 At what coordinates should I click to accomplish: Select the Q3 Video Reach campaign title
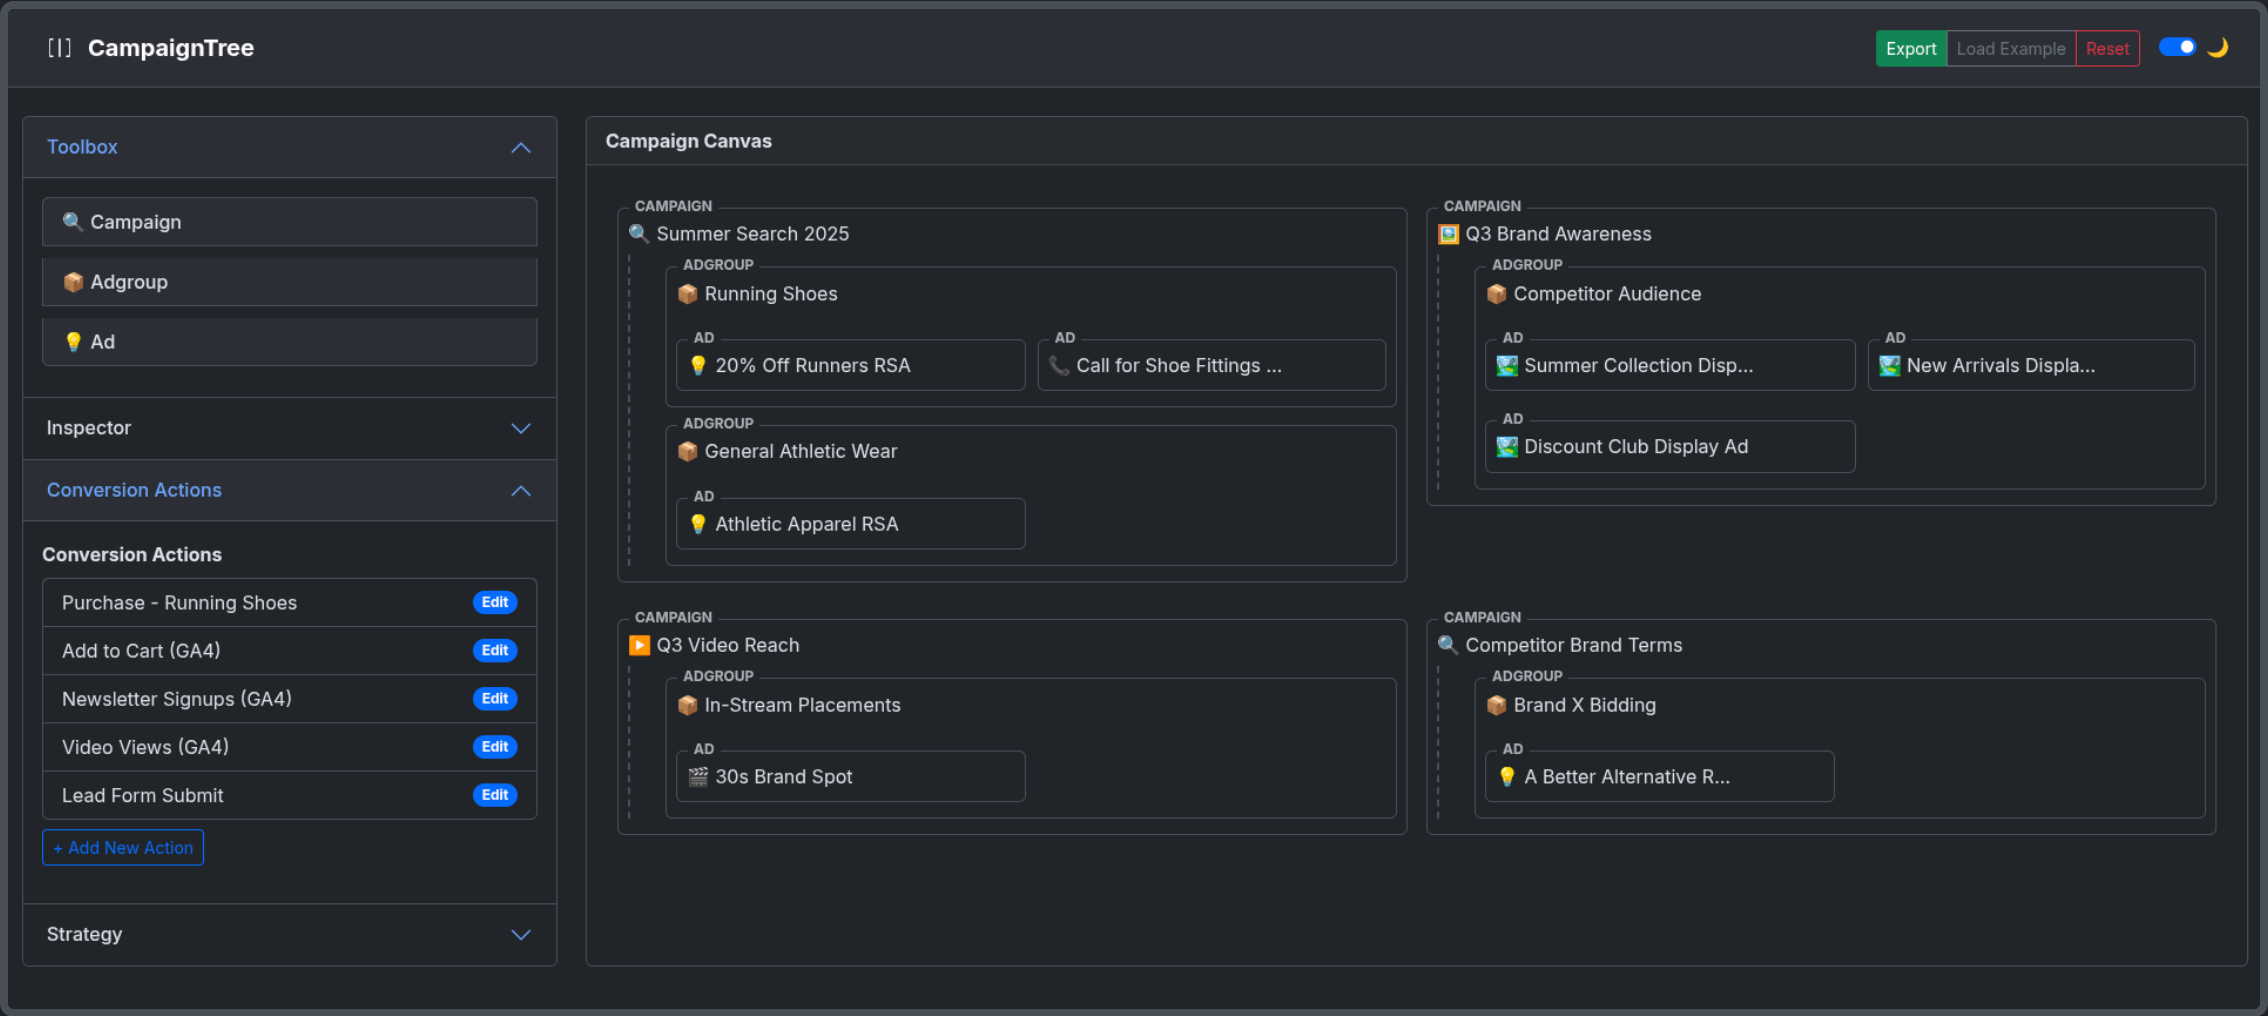728,646
